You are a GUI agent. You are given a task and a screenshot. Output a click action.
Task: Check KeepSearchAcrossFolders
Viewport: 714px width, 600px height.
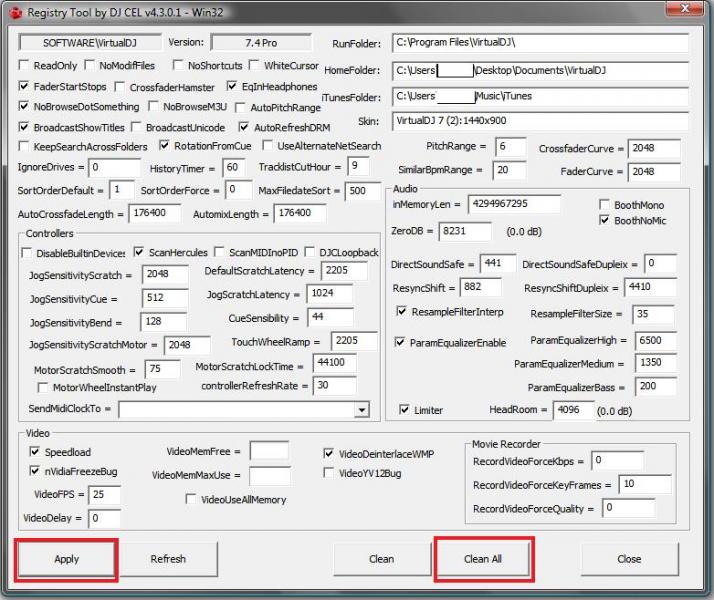(x=24, y=146)
